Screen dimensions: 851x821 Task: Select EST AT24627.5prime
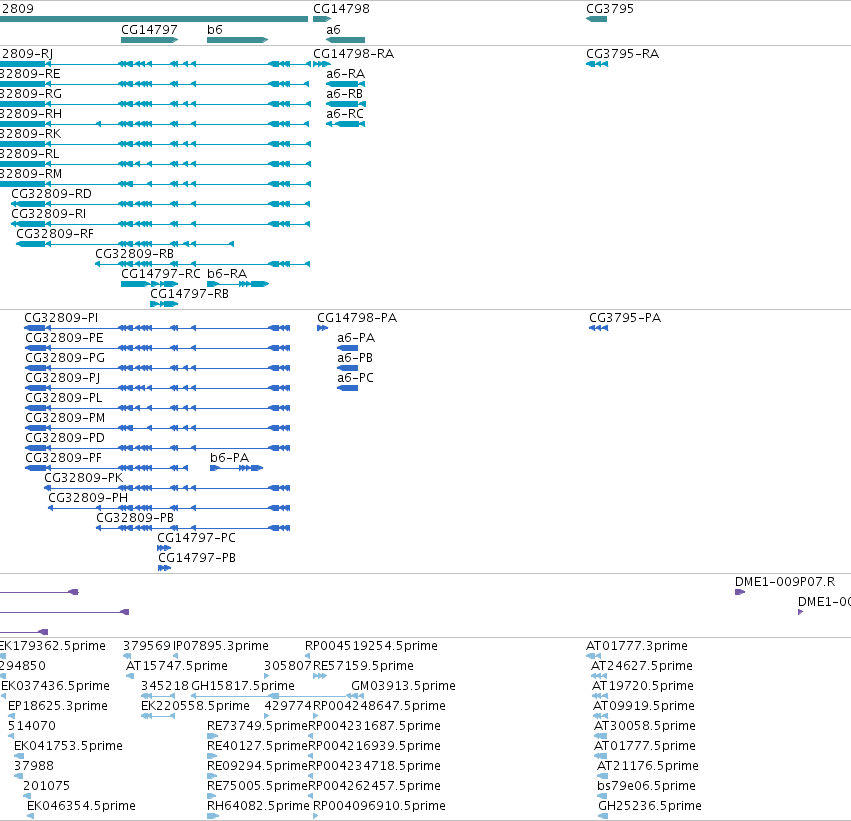[x=599, y=676]
